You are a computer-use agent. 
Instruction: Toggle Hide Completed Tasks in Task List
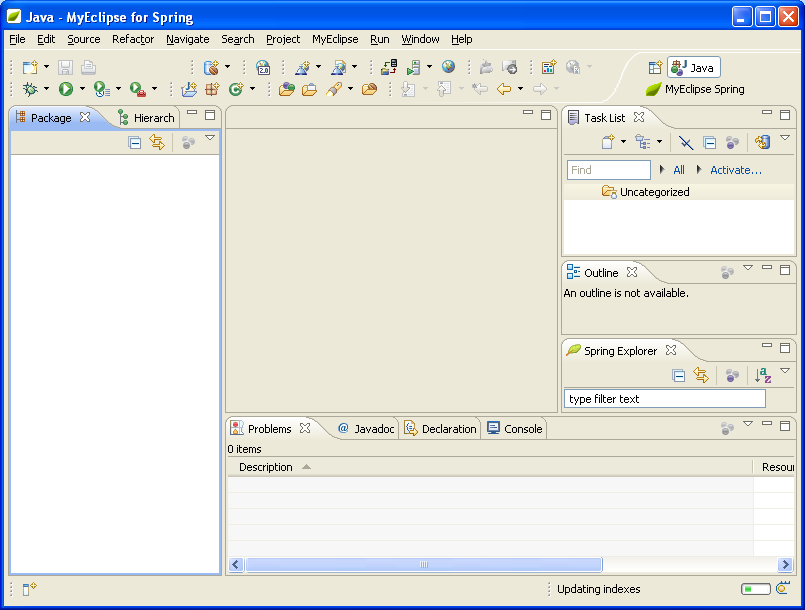pyautogui.click(x=686, y=142)
